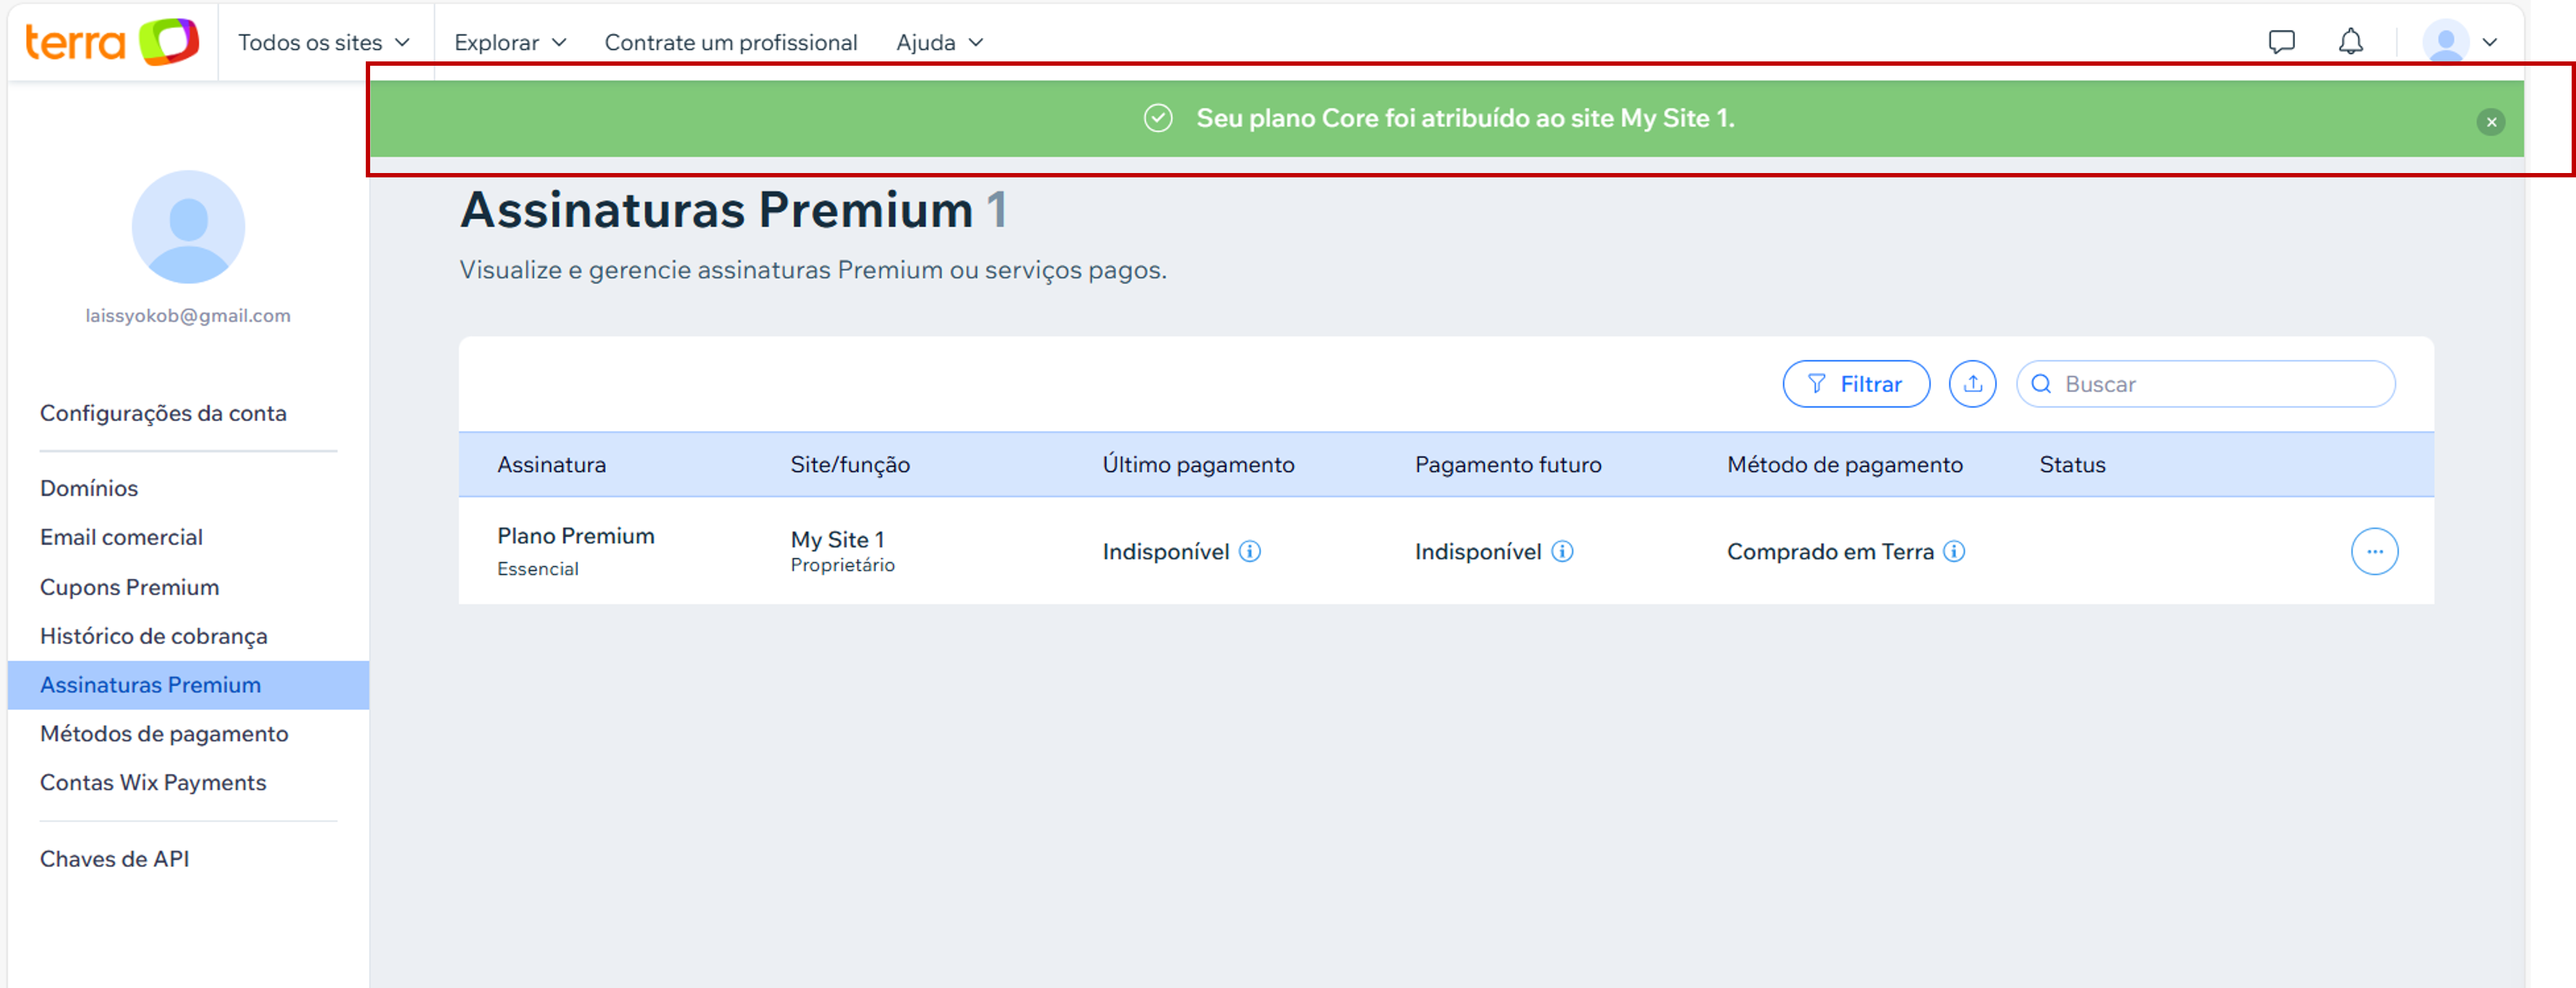Dismiss the green success notification banner
Image resolution: width=2576 pixels, height=988 pixels.
2490,122
